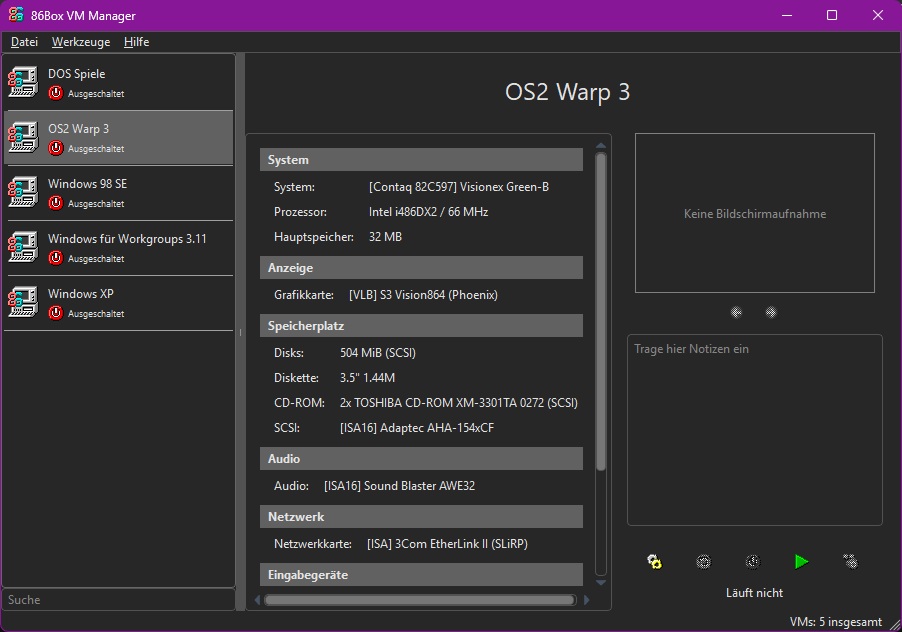Click the computer icon beside DOS Spiele

click(x=22, y=82)
